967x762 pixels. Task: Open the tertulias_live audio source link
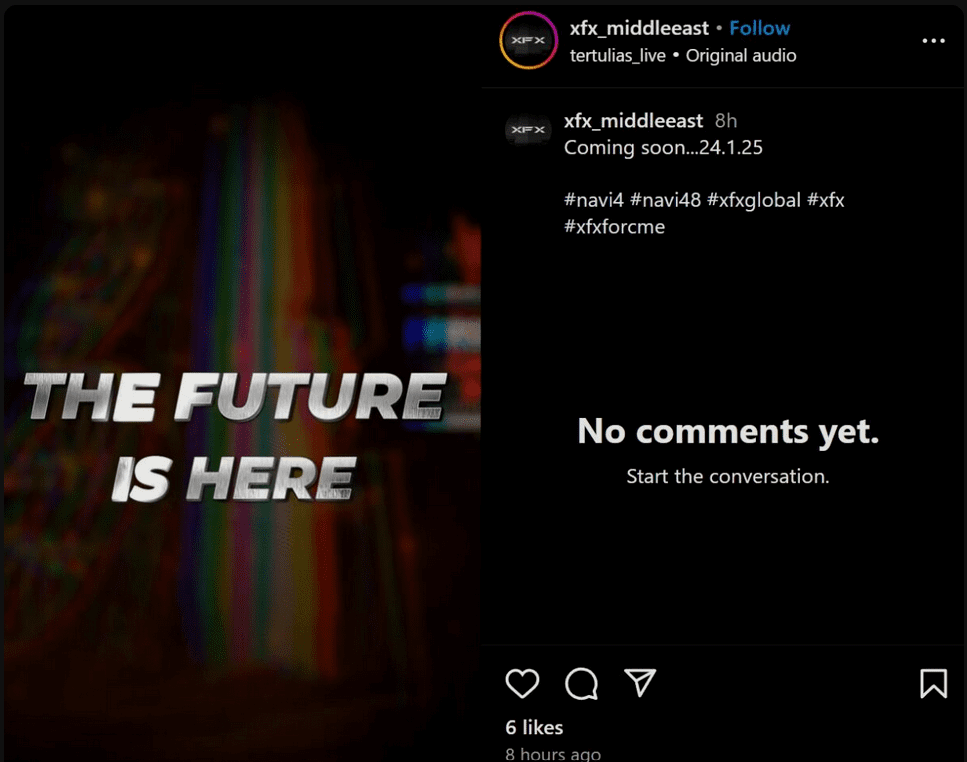(x=617, y=55)
